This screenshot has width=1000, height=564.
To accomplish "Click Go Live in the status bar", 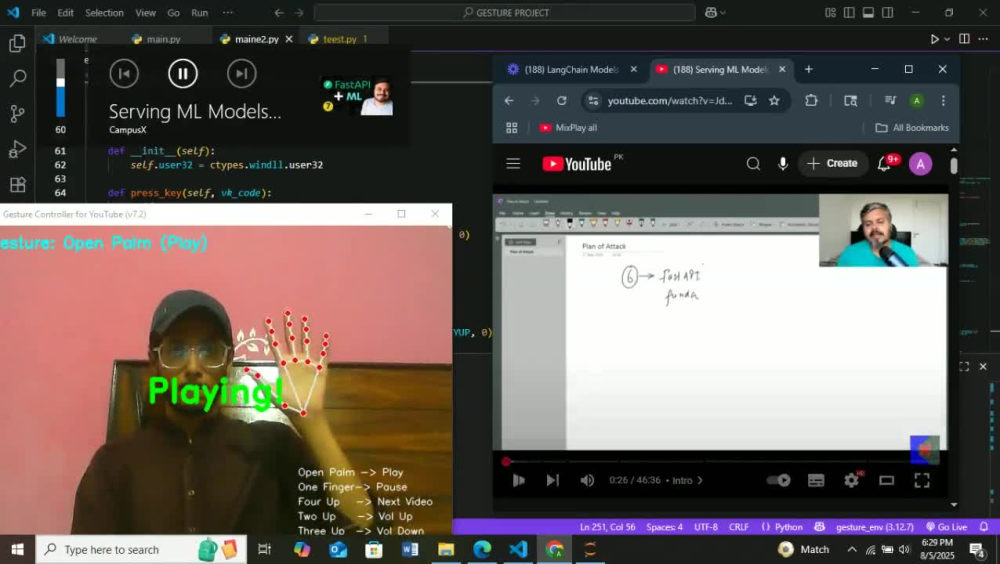I will [946, 527].
